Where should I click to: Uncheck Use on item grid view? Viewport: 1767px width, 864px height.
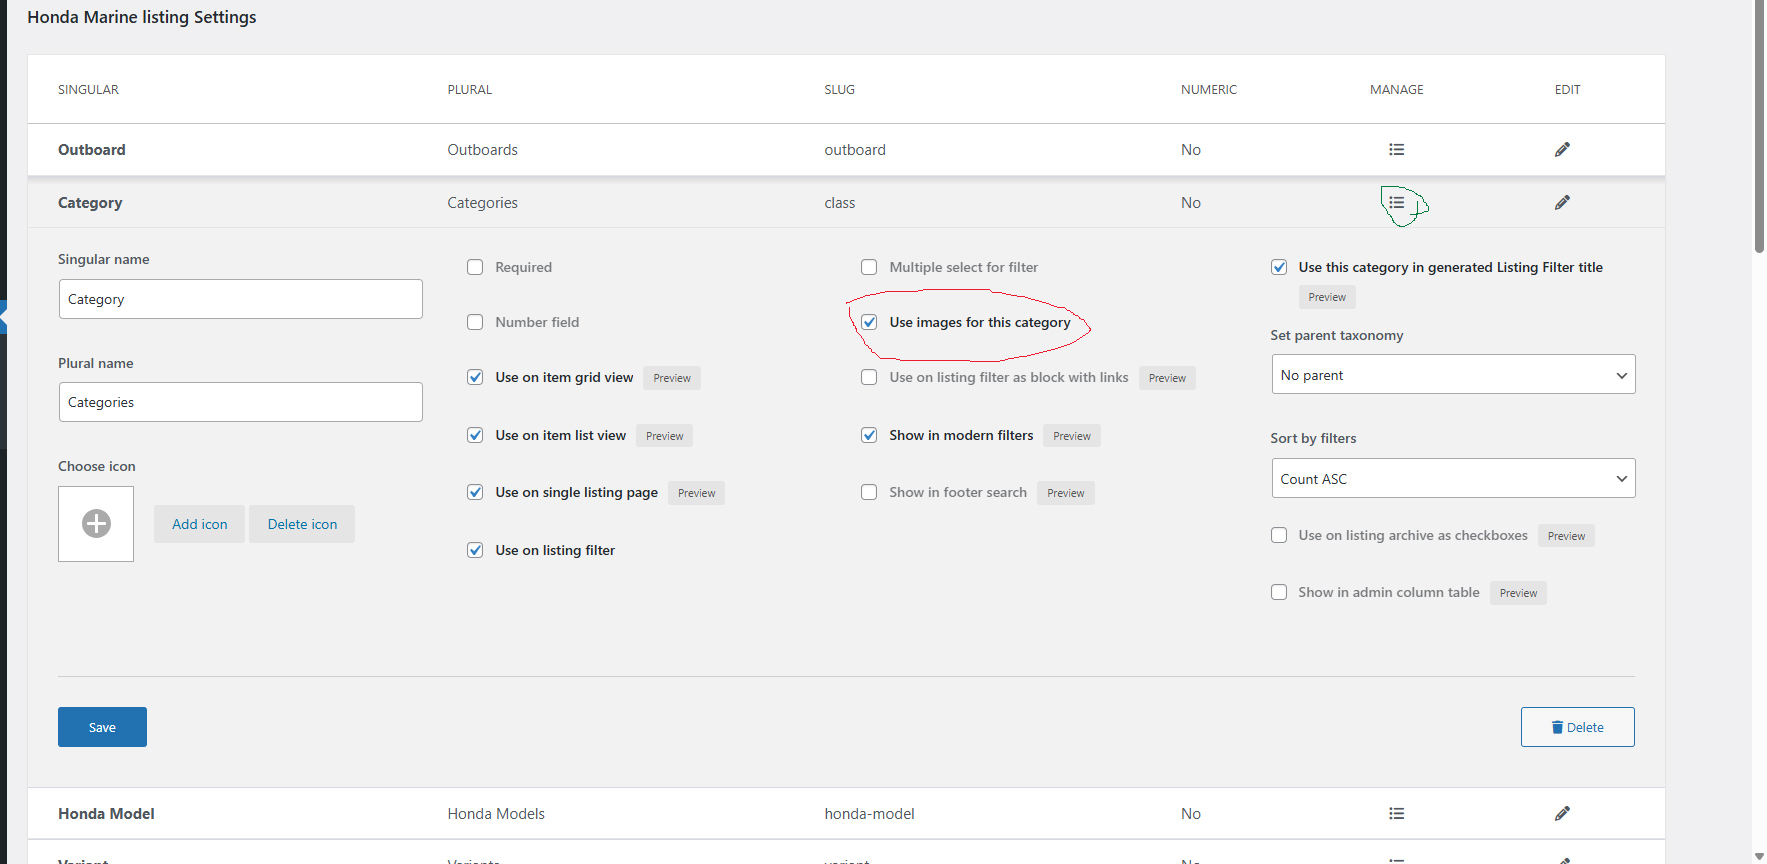[x=475, y=377]
